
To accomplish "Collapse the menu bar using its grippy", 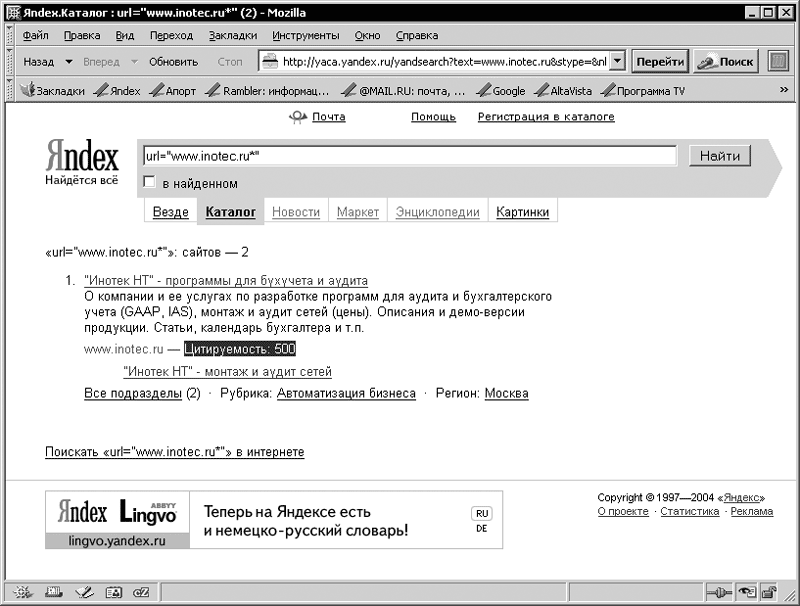I will pyautogui.click(x=9, y=35).
